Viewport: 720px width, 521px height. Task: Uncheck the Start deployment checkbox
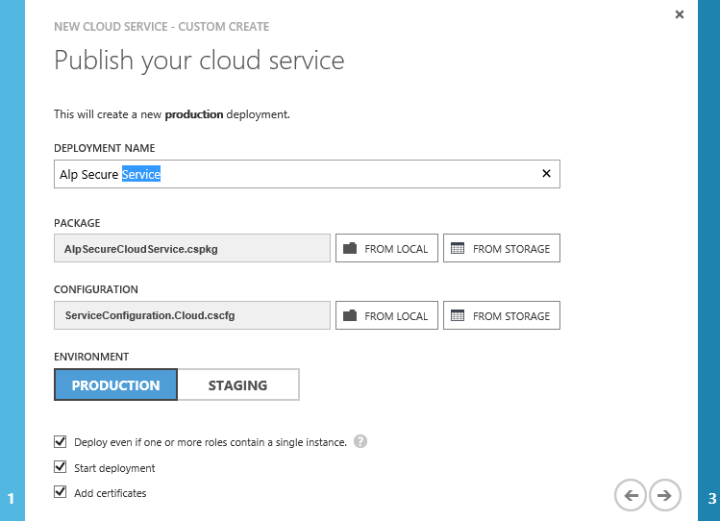click(60, 467)
